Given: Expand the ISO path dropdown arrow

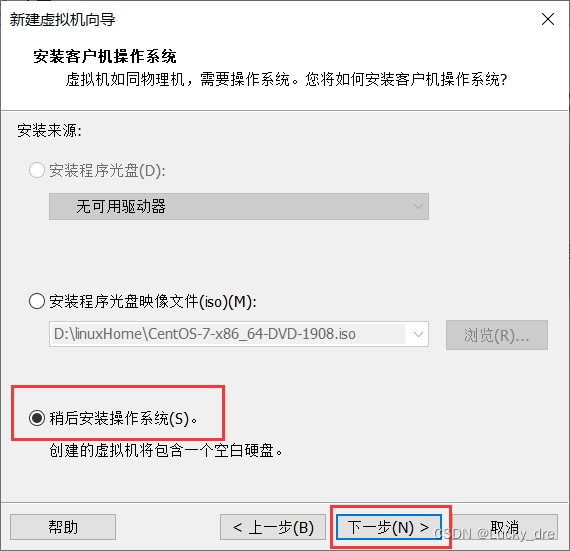Looking at the screenshot, I should coord(418,334).
